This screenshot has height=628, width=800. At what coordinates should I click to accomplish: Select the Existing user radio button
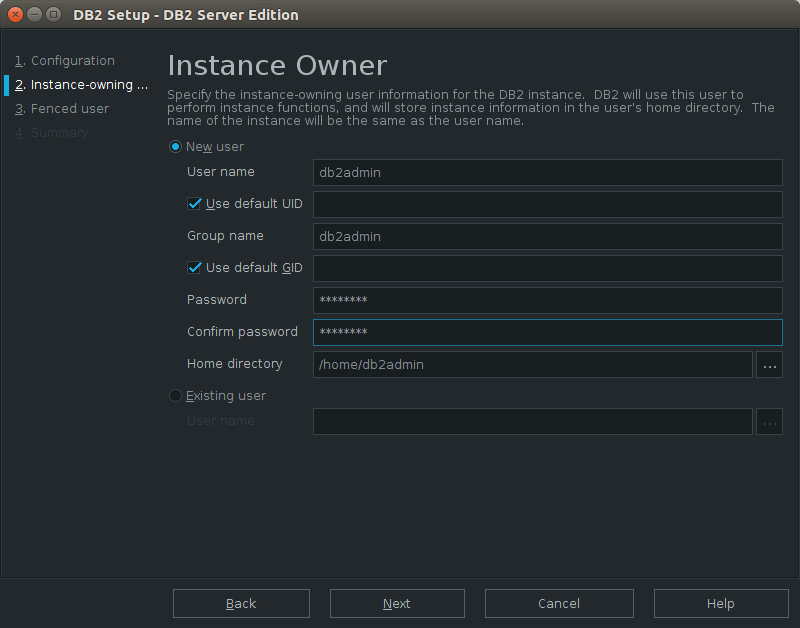[x=175, y=396]
